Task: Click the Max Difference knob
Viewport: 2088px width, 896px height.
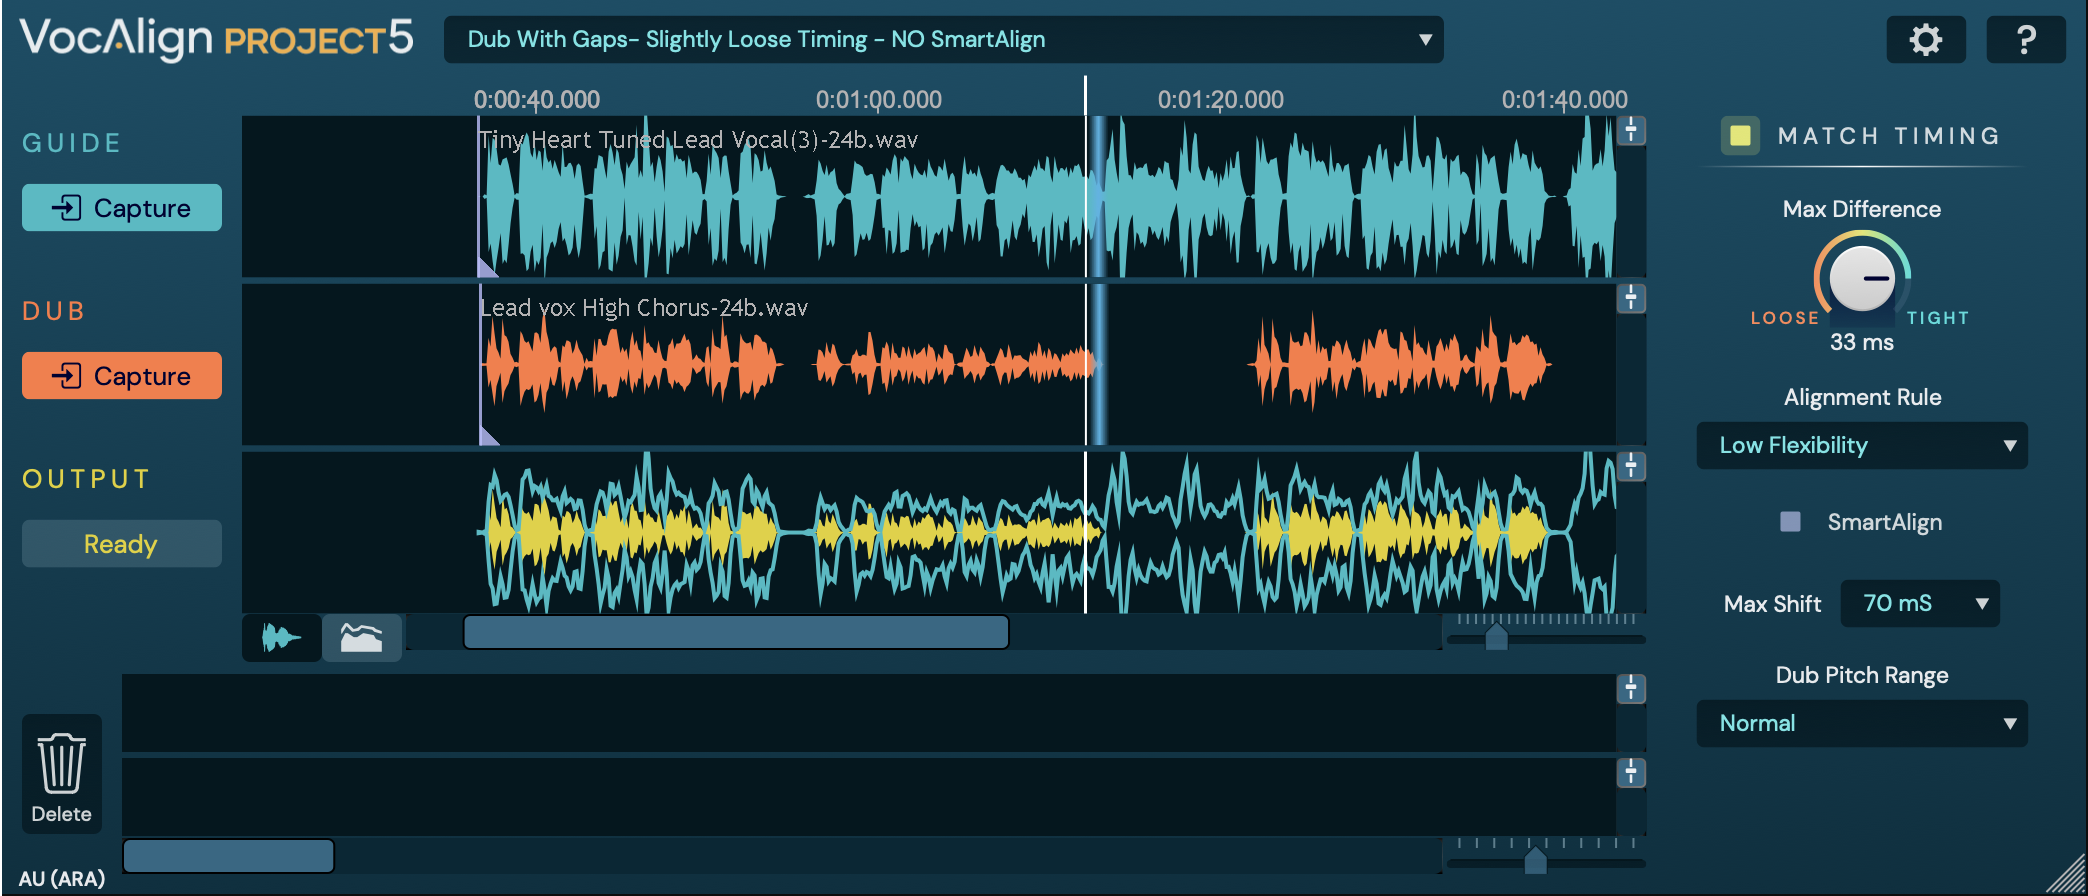Action: 1861,279
